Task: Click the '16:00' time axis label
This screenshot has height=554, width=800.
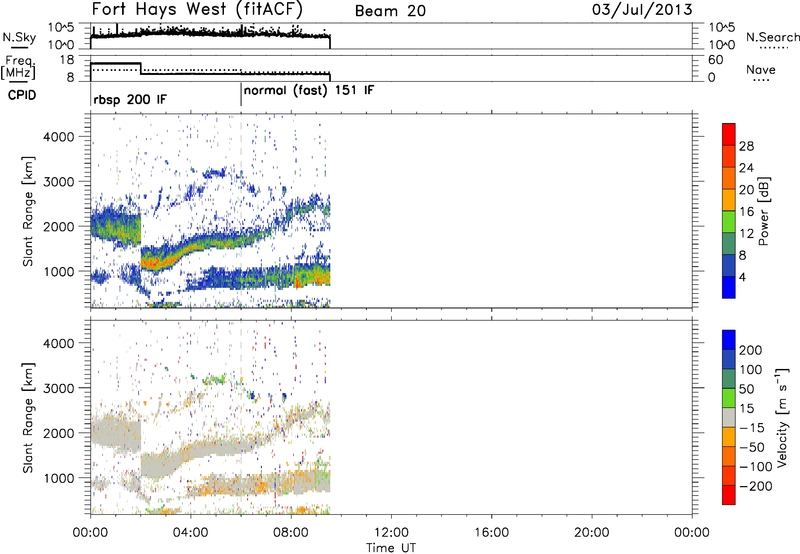Action: tap(491, 533)
